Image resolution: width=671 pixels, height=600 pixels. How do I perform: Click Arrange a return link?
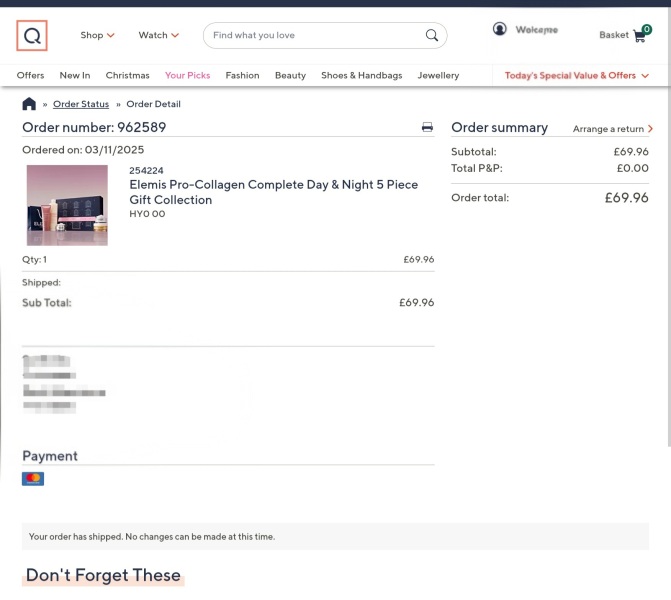[x=613, y=129]
